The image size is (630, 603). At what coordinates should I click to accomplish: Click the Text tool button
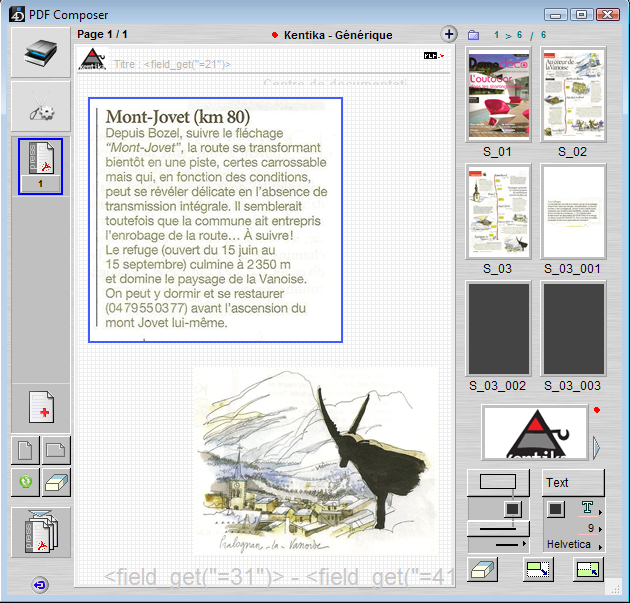coord(573,482)
